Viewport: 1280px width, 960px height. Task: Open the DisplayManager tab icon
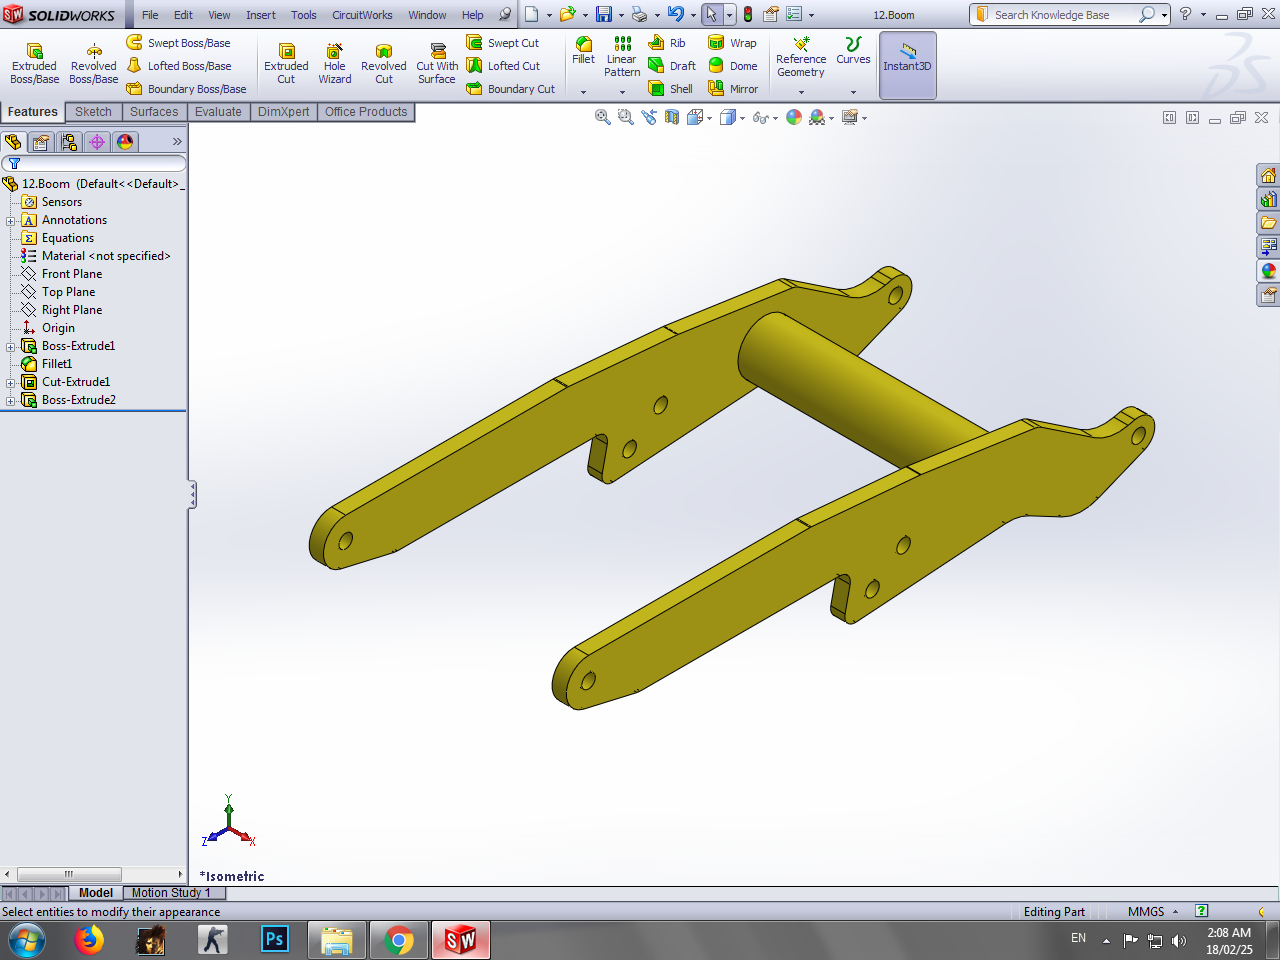pyautogui.click(x=125, y=142)
